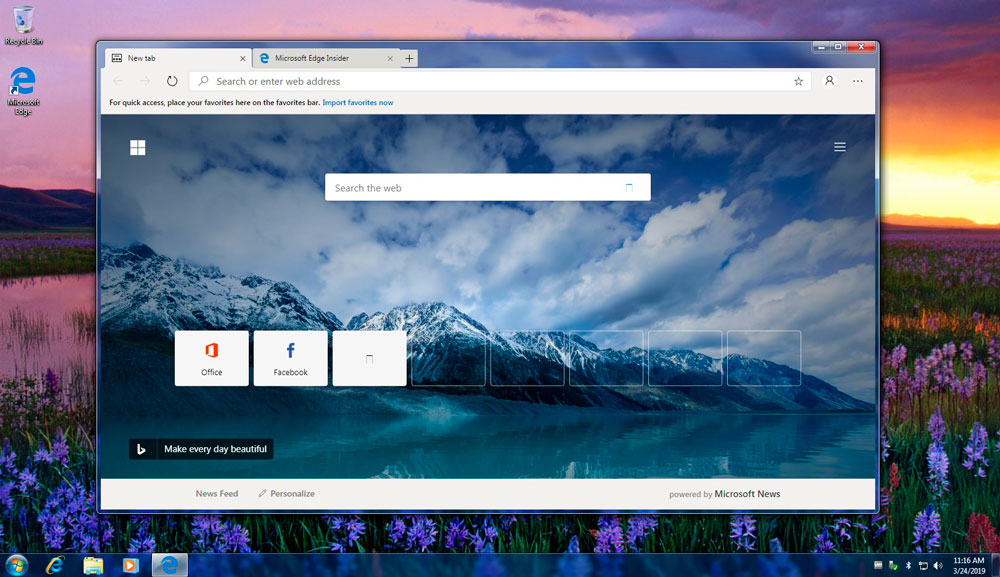1000x577 pixels.
Task: Open the profile account icon
Action: [x=829, y=81]
